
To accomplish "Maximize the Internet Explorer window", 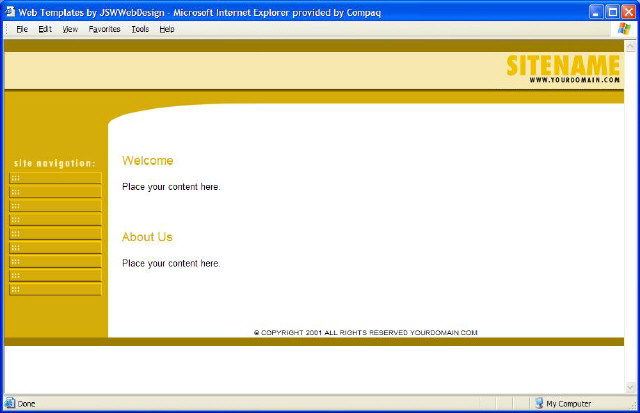I will tap(612, 10).
